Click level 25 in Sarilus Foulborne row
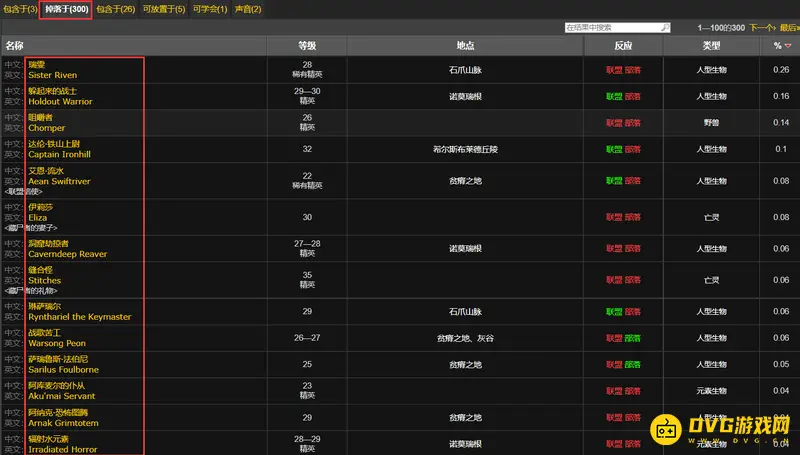800x455 pixels. pos(307,364)
